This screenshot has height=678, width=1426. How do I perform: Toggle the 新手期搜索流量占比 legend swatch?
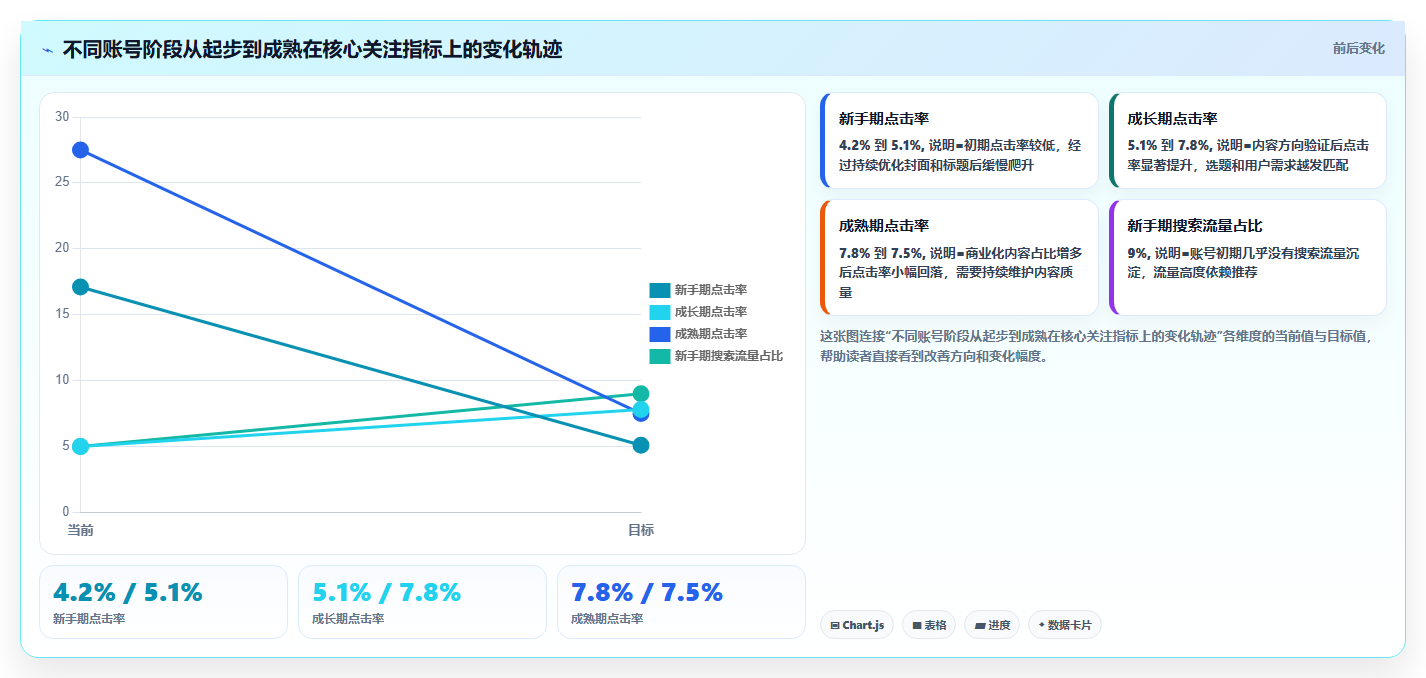[659, 356]
